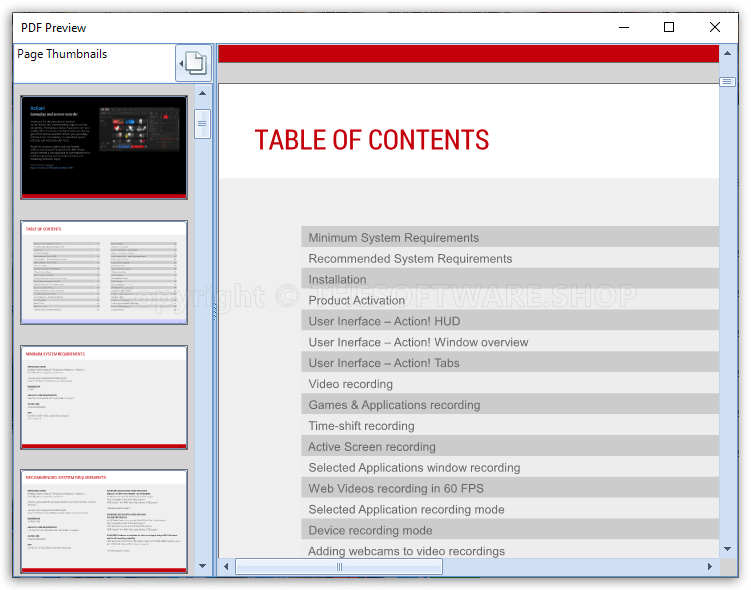751x590 pixels.
Task: Open the Device recording mode entry
Action: pyautogui.click(x=510, y=531)
